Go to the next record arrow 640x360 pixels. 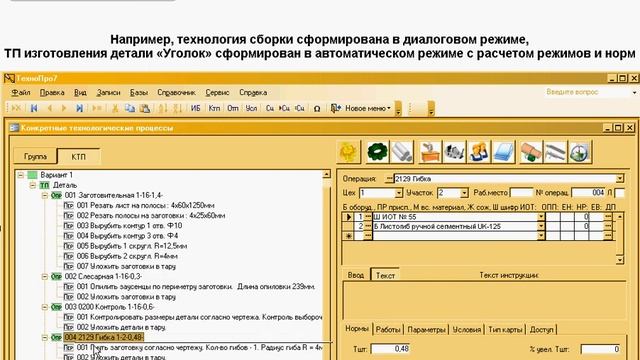[x=64, y=108]
